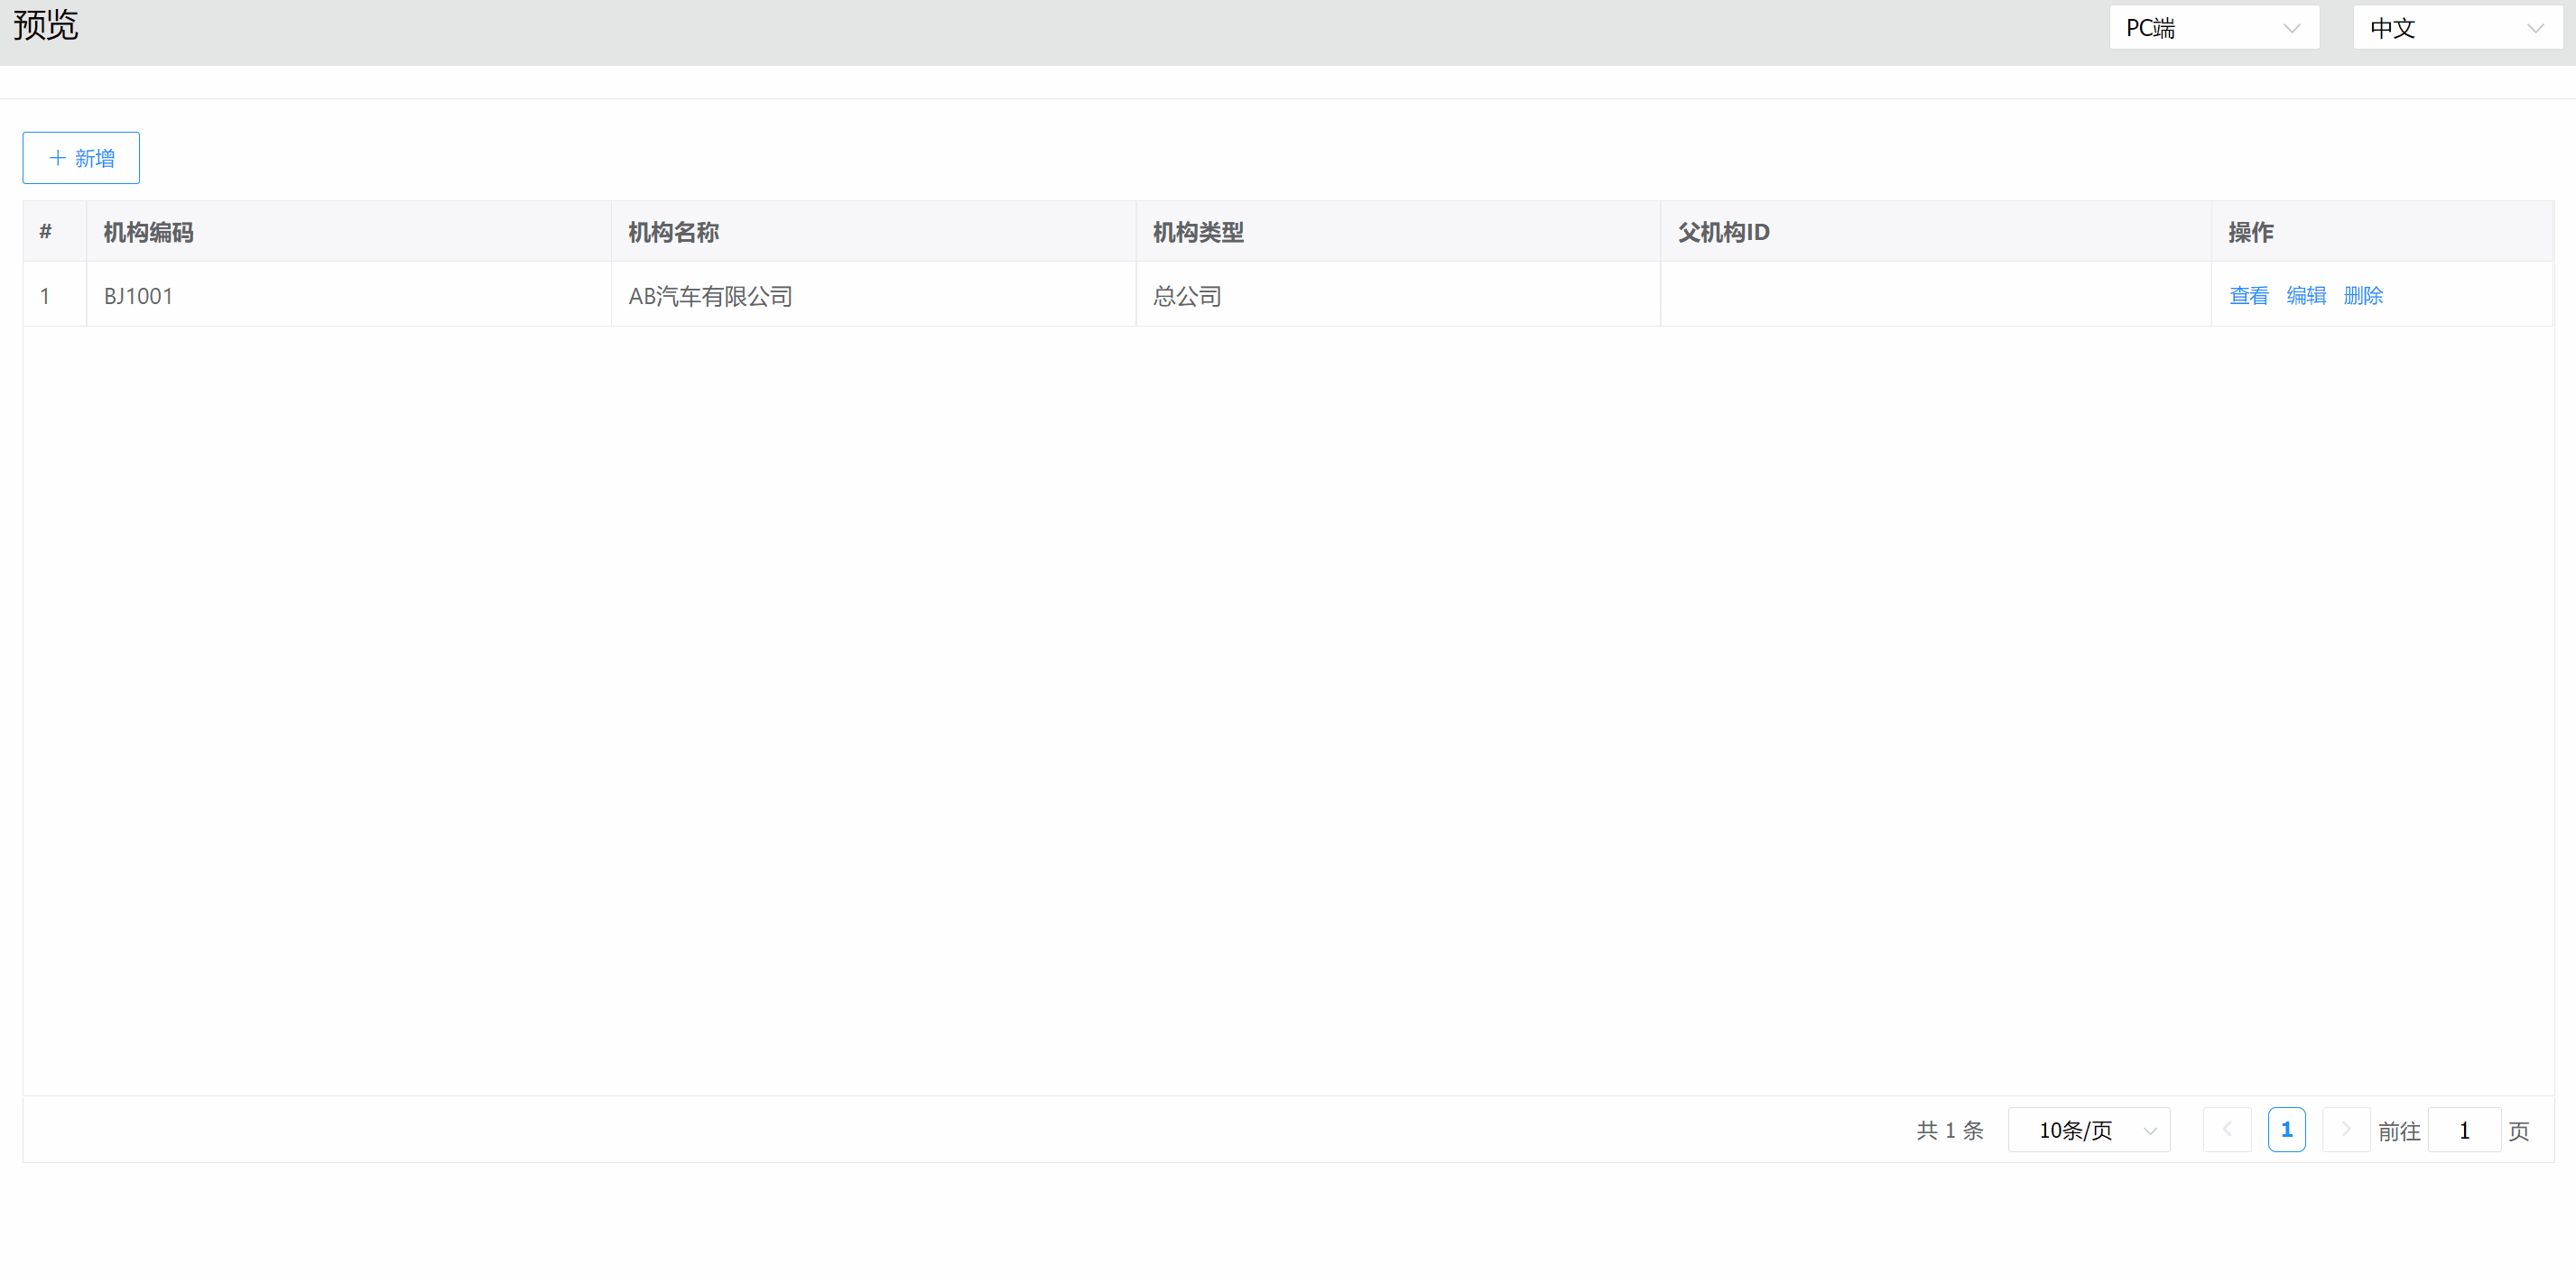Viewport: 2576px width, 1274px height.
Task: Click 查看 link for BJ1001 row
Action: tap(2248, 296)
